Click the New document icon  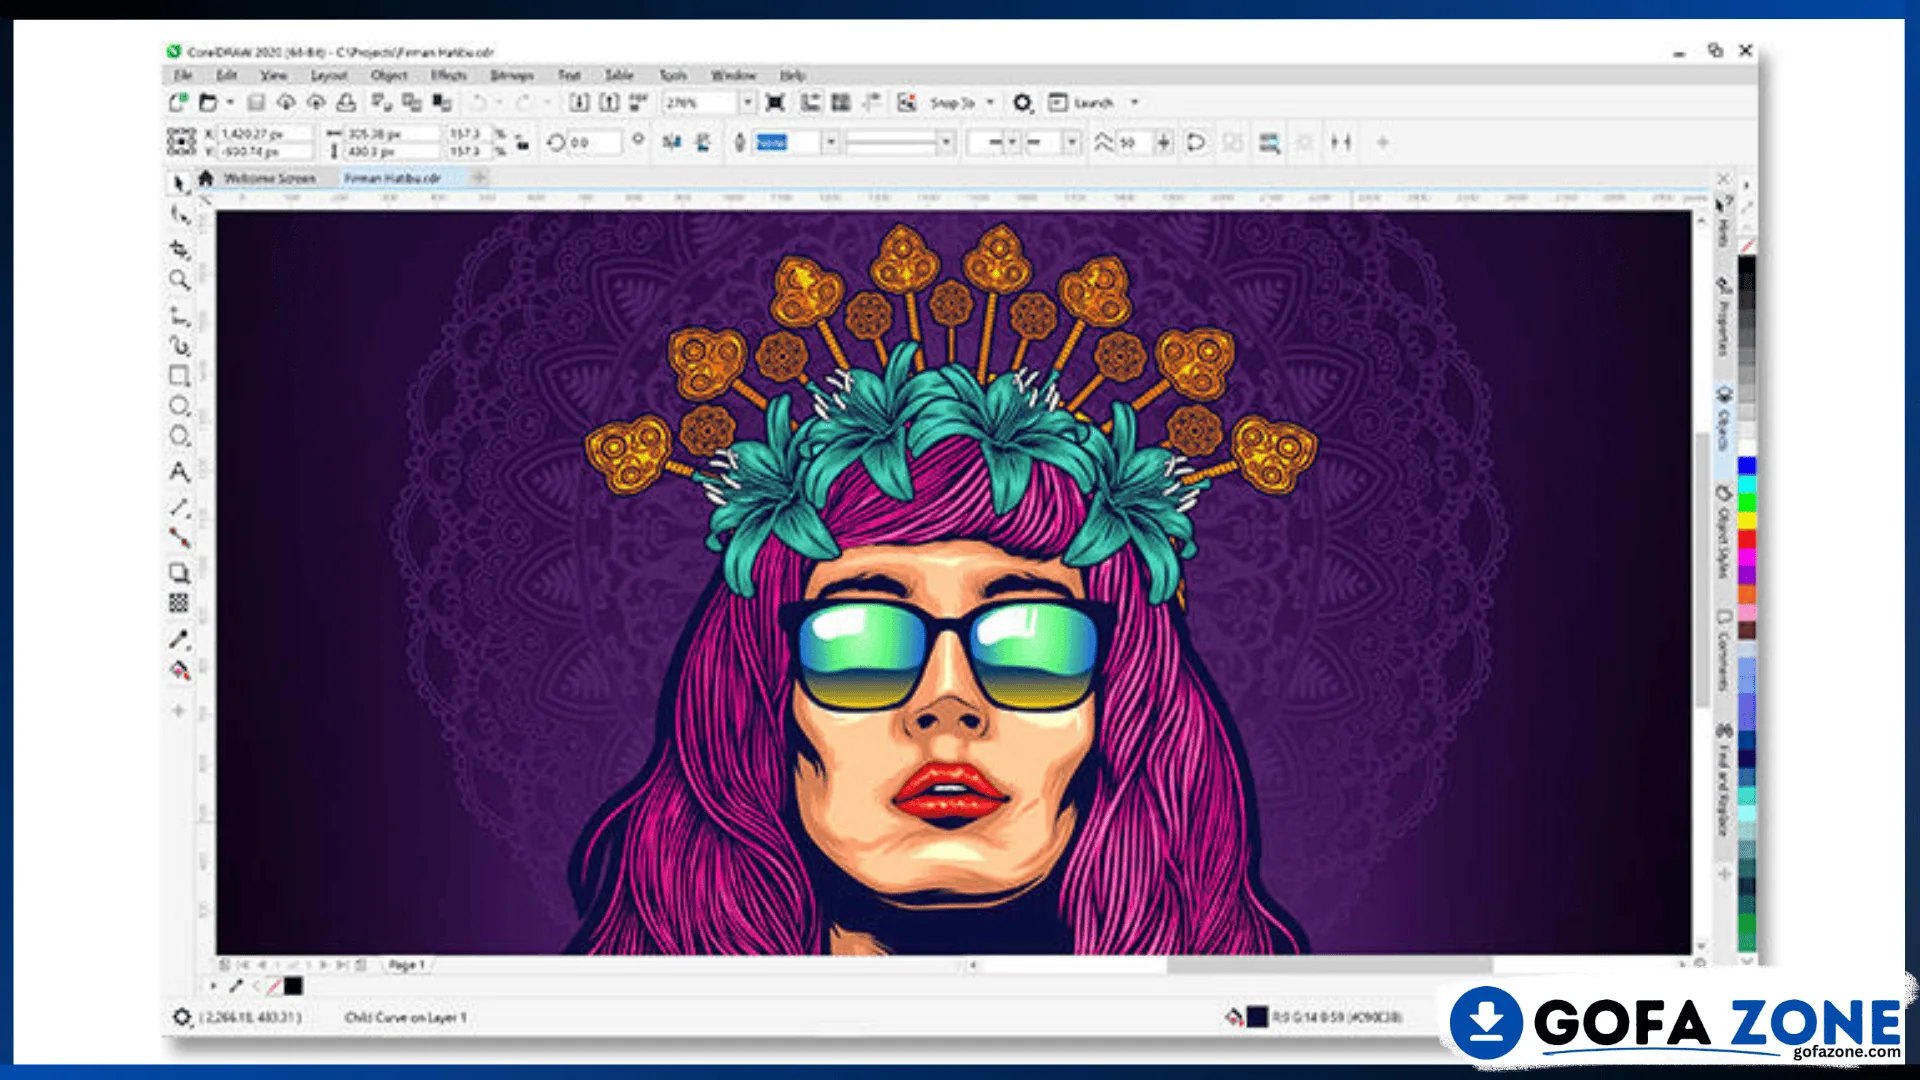[178, 102]
